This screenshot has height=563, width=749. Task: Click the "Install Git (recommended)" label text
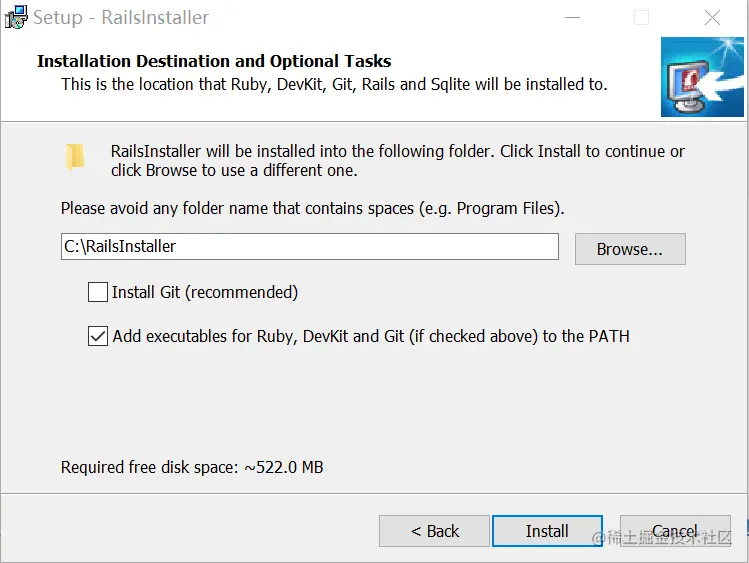click(205, 292)
